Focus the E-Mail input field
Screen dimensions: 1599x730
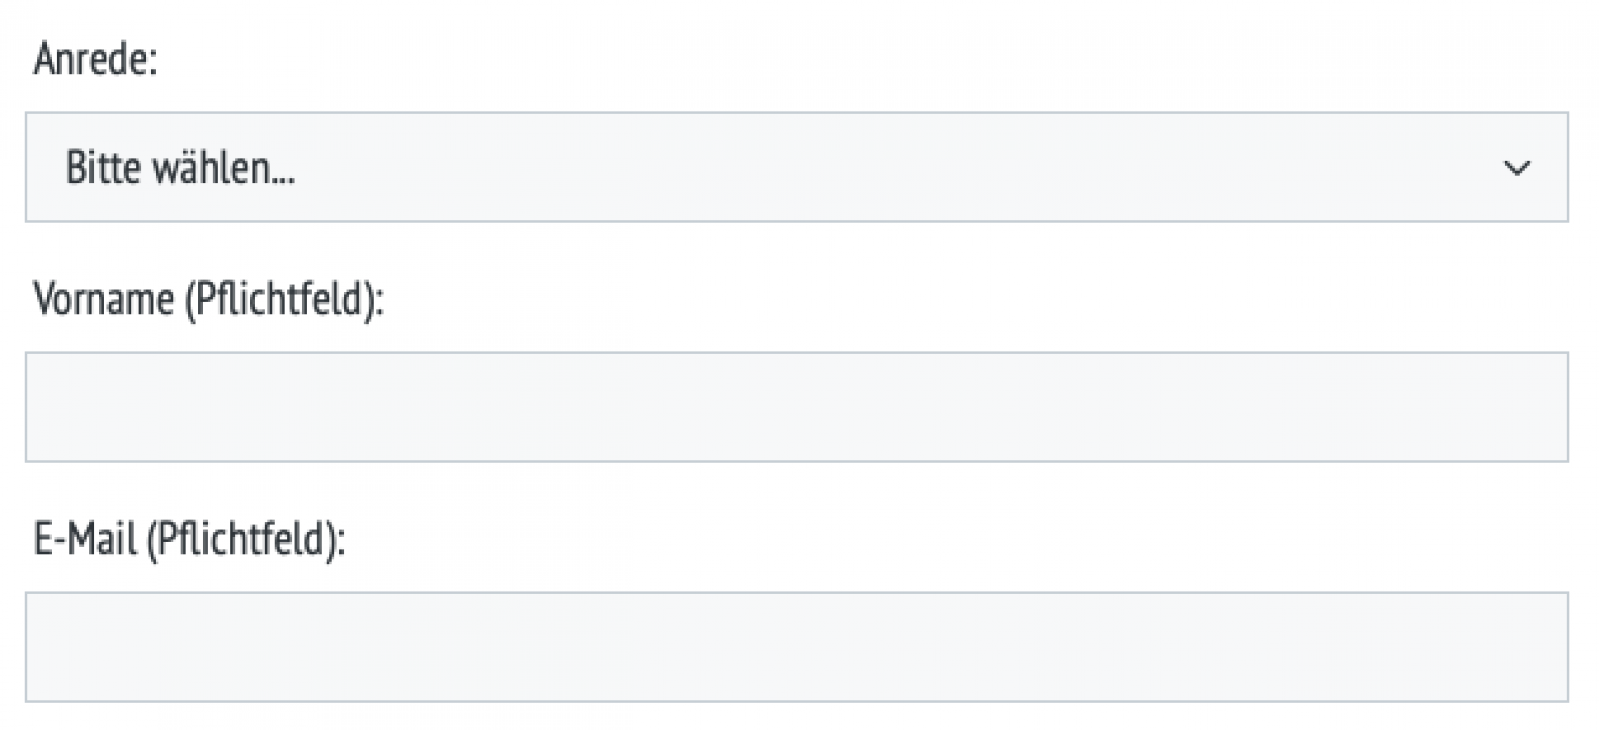[x=796, y=647]
